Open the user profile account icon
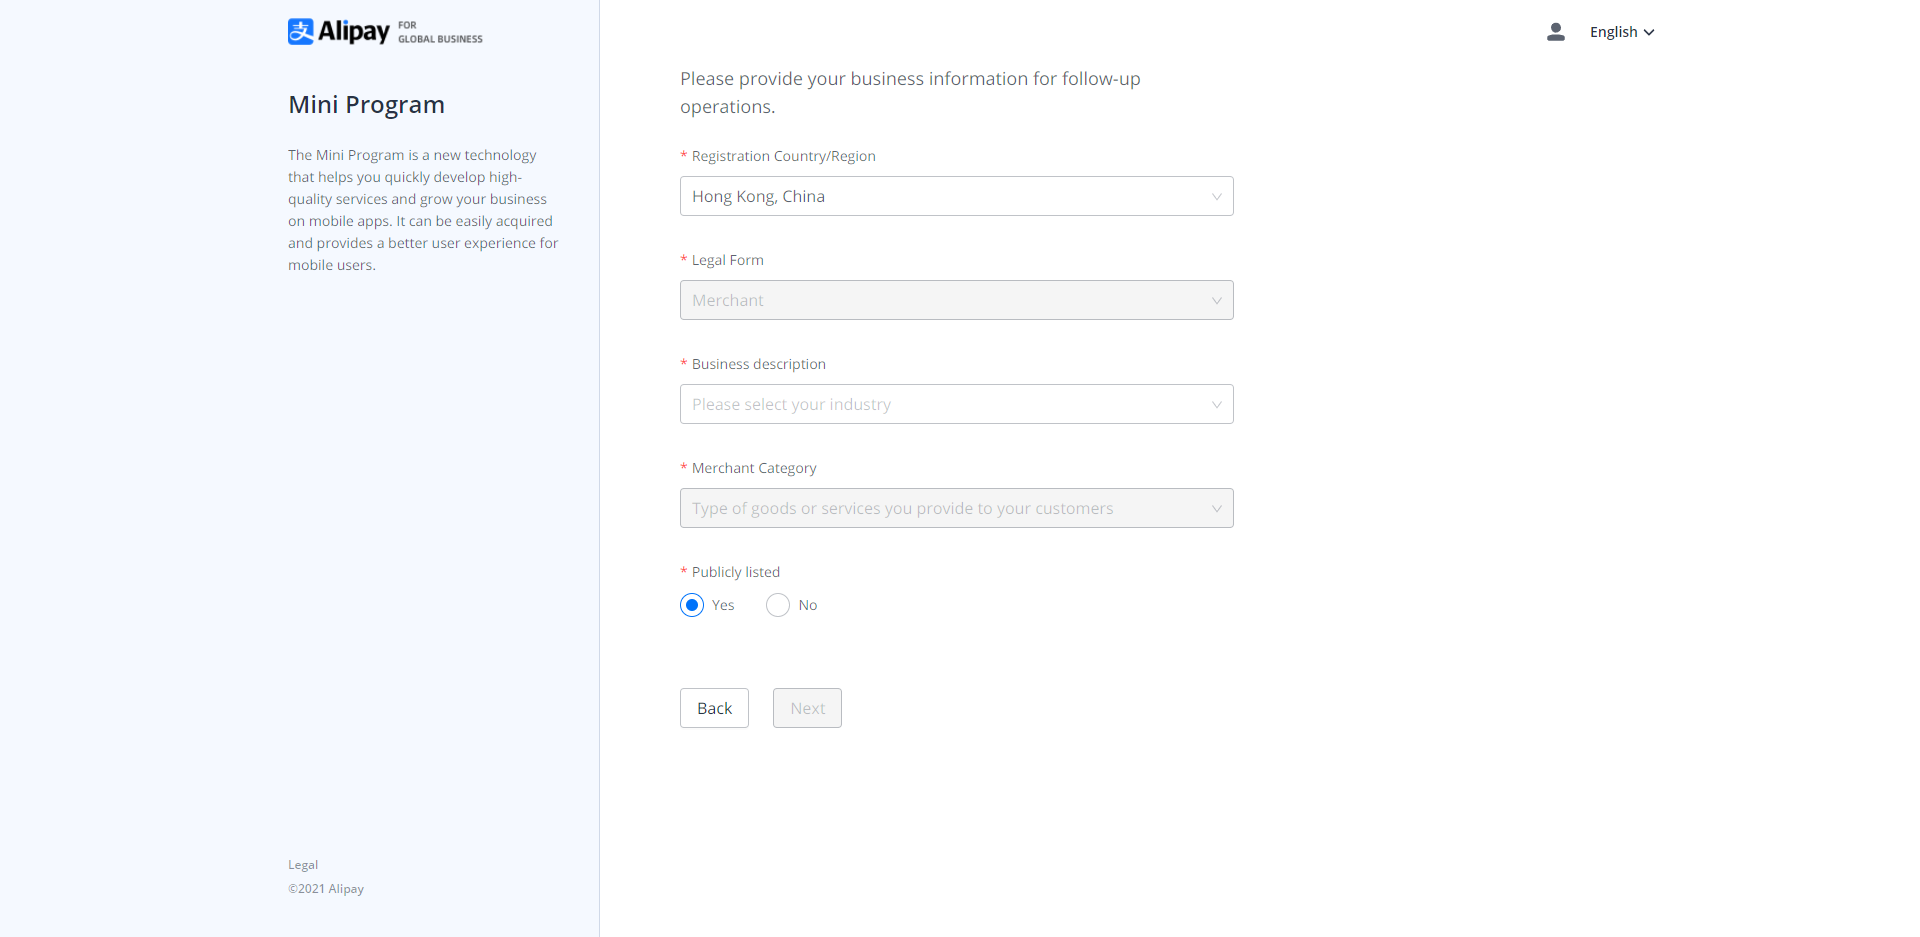Image resolution: width=1920 pixels, height=937 pixels. click(1555, 32)
